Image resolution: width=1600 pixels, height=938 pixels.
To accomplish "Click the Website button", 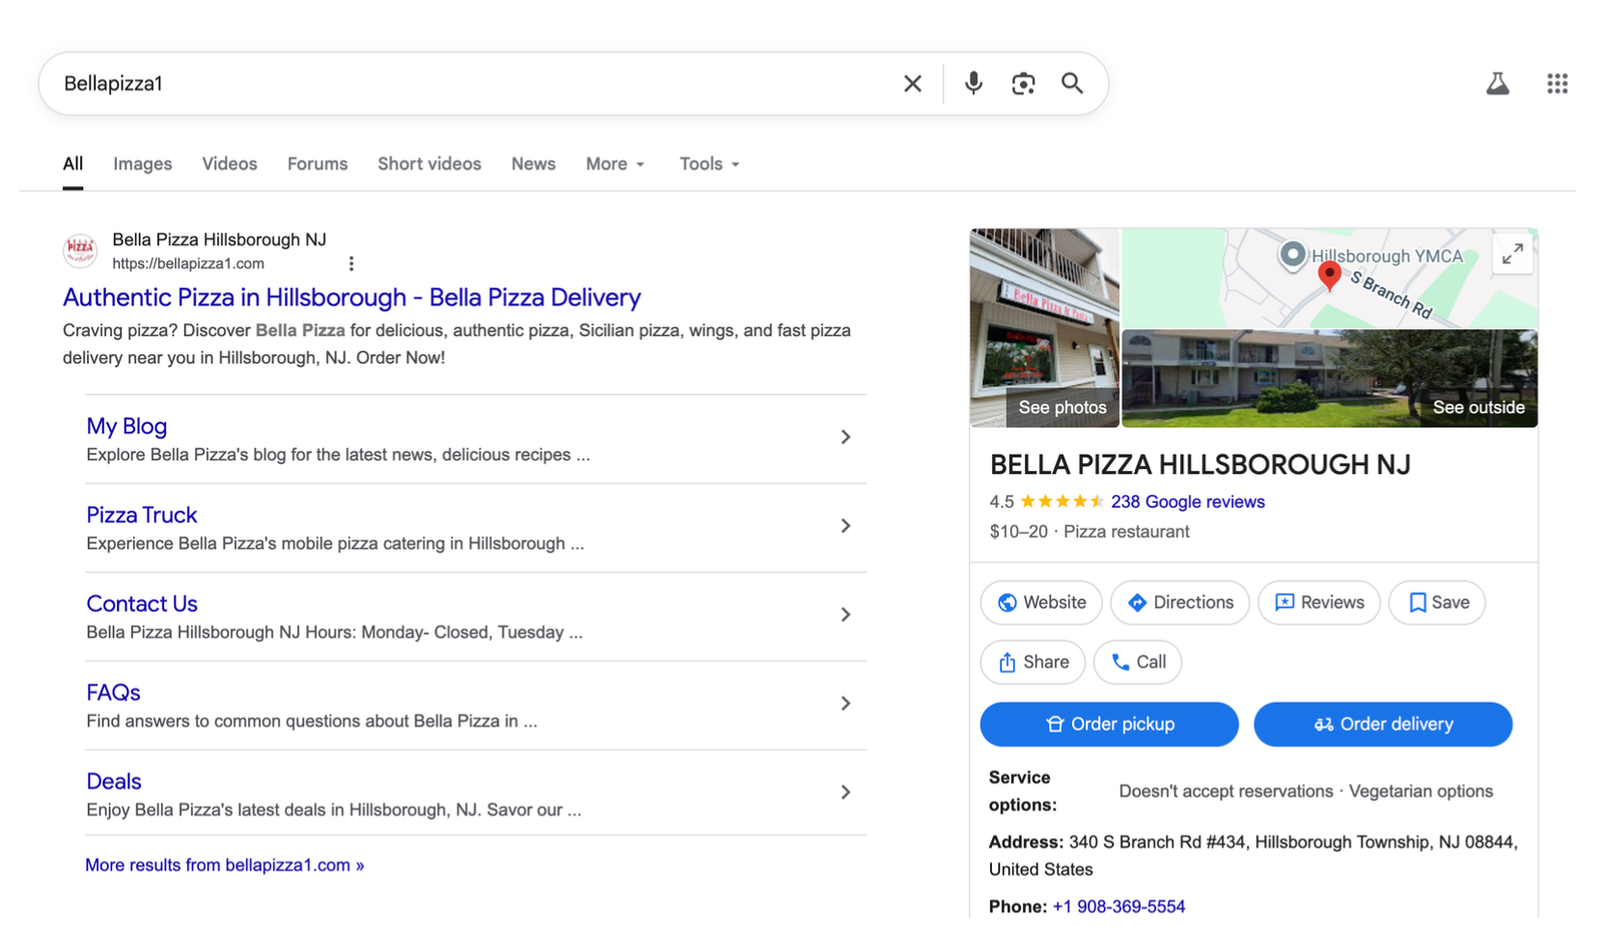I will pyautogui.click(x=1041, y=603).
